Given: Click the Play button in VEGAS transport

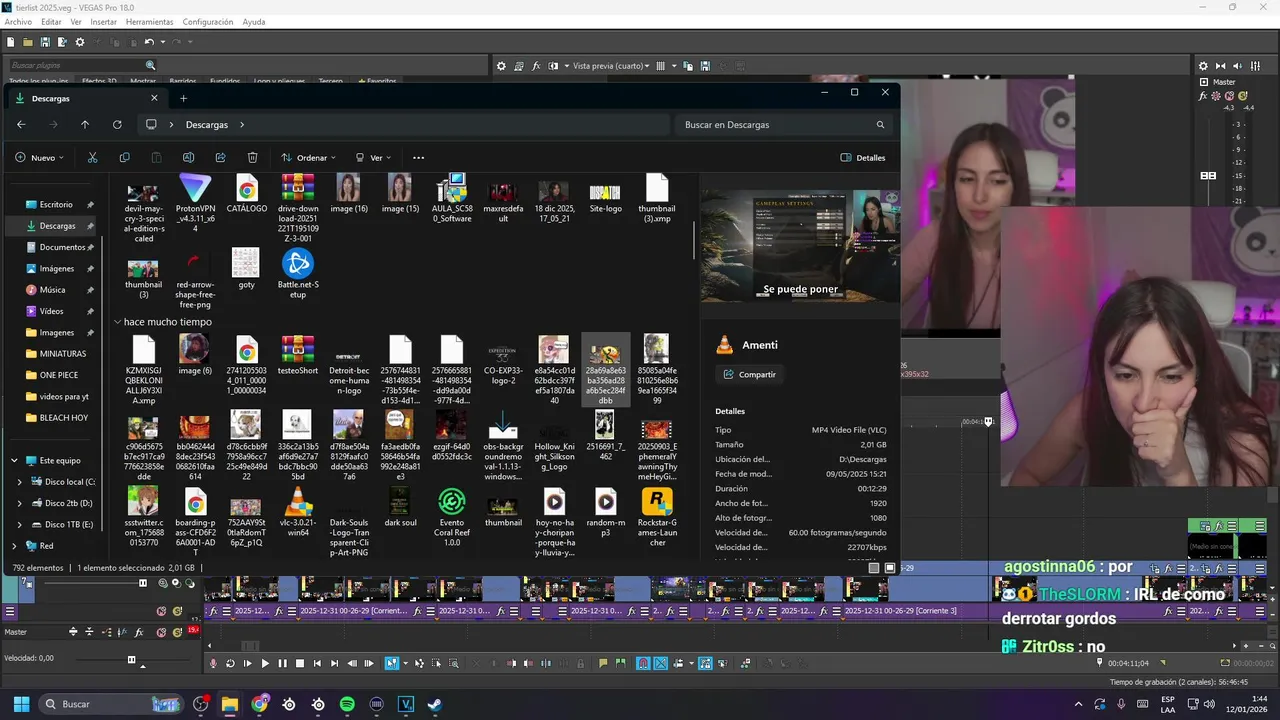Looking at the screenshot, I should (265, 663).
